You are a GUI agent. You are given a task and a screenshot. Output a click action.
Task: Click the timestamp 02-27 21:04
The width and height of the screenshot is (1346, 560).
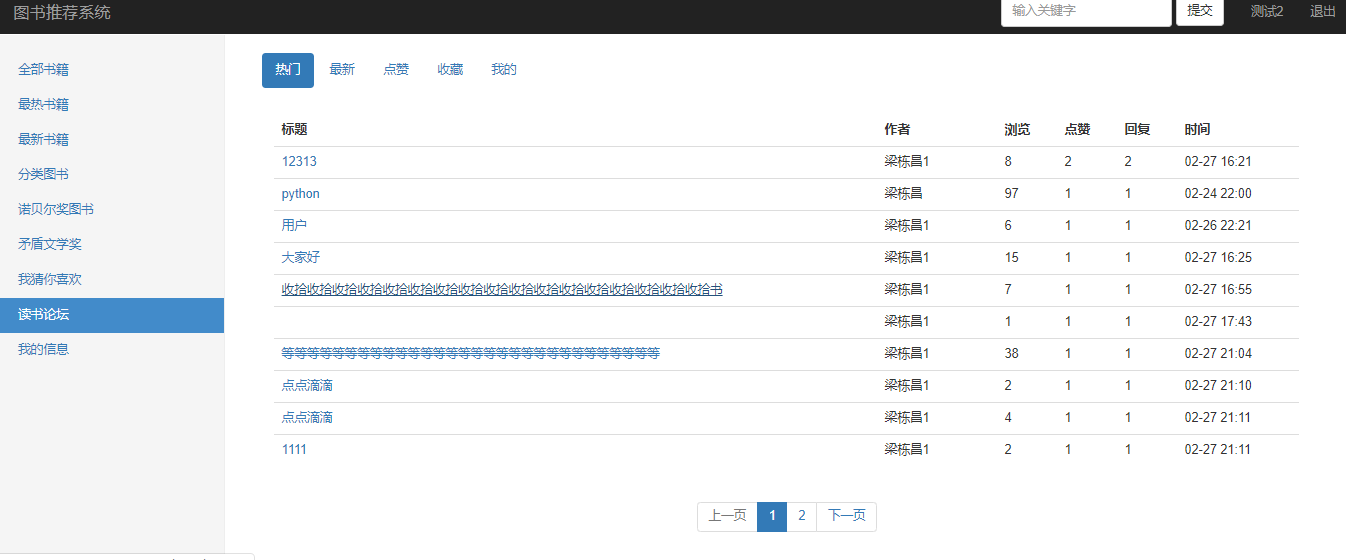[1218, 353]
